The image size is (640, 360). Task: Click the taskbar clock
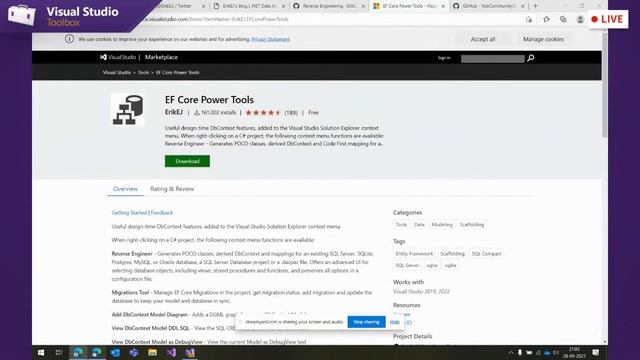pos(574,353)
